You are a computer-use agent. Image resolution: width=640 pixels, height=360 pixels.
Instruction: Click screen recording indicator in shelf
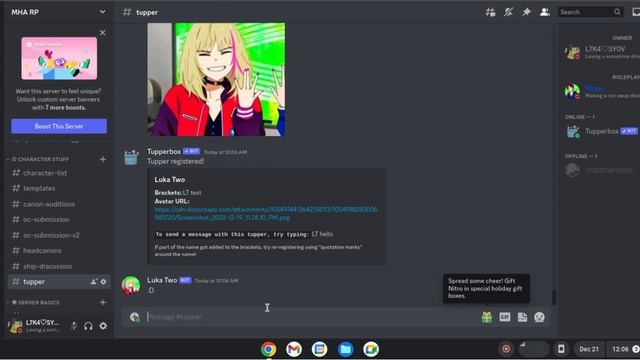506,349
